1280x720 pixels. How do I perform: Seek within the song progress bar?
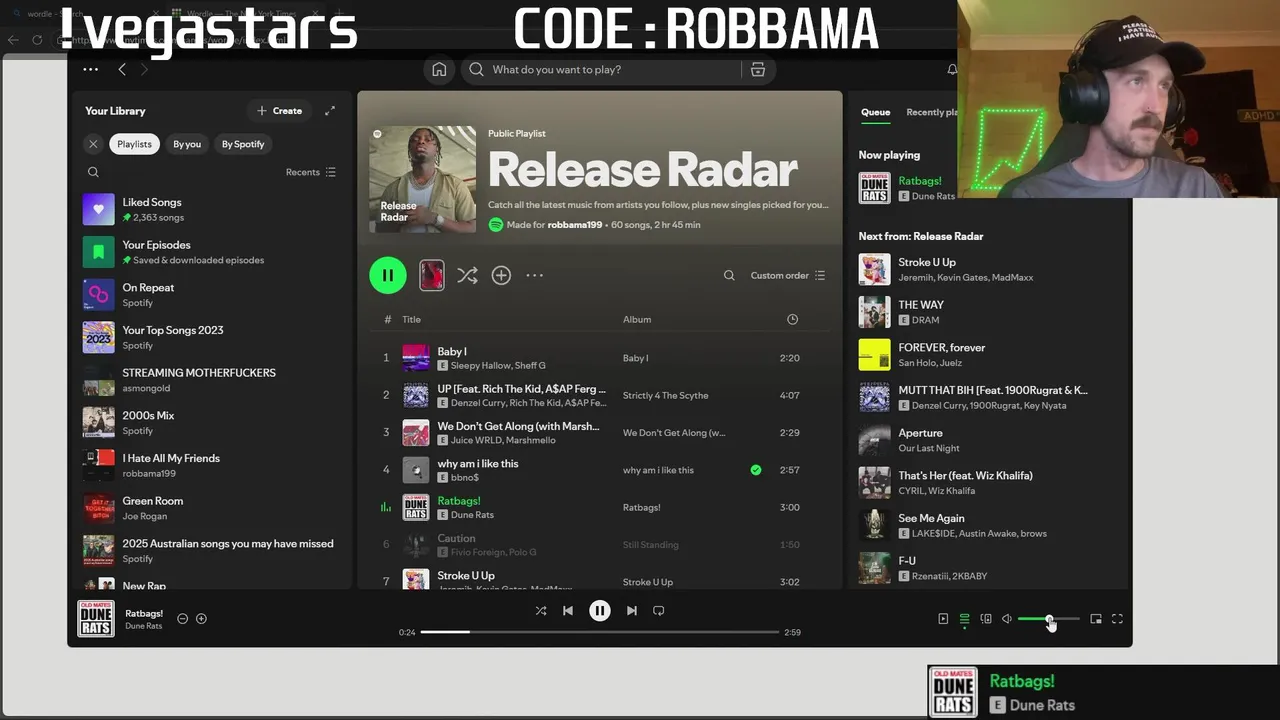(600, 632)
